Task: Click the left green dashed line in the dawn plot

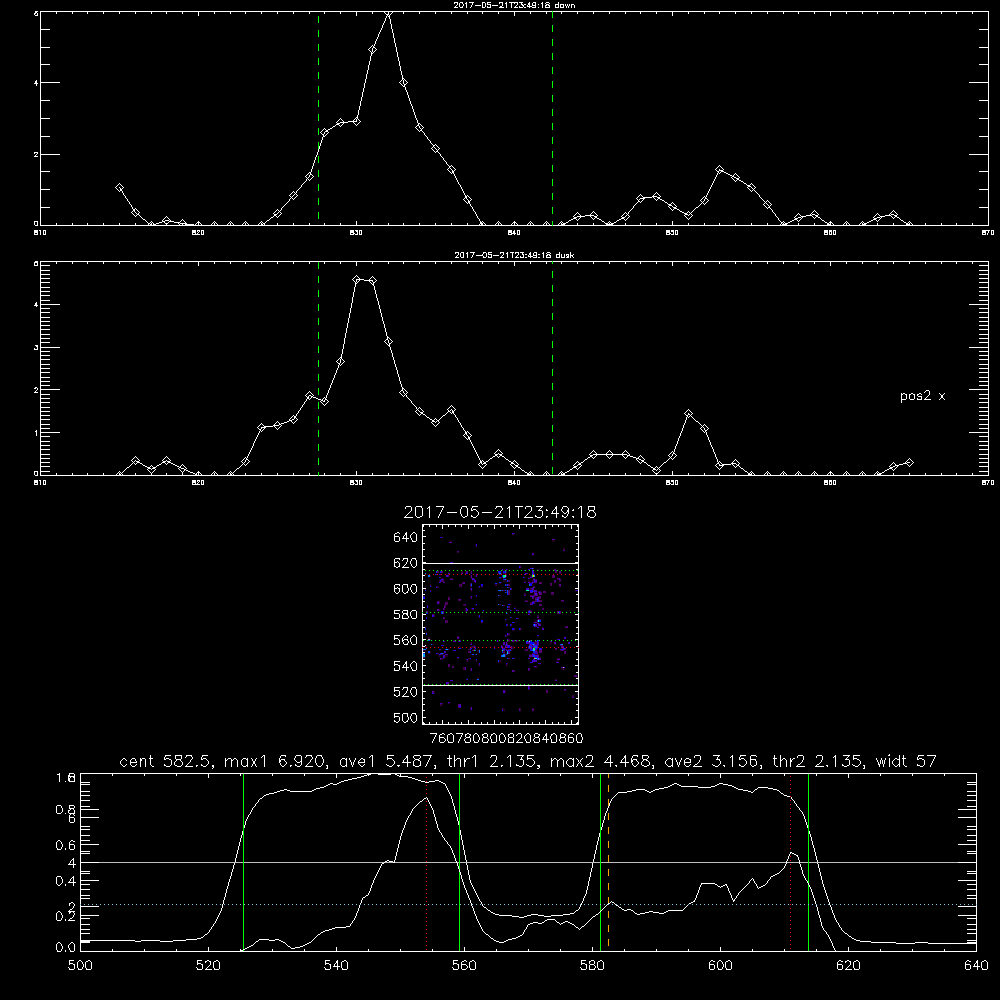Action: pos(318,118)
